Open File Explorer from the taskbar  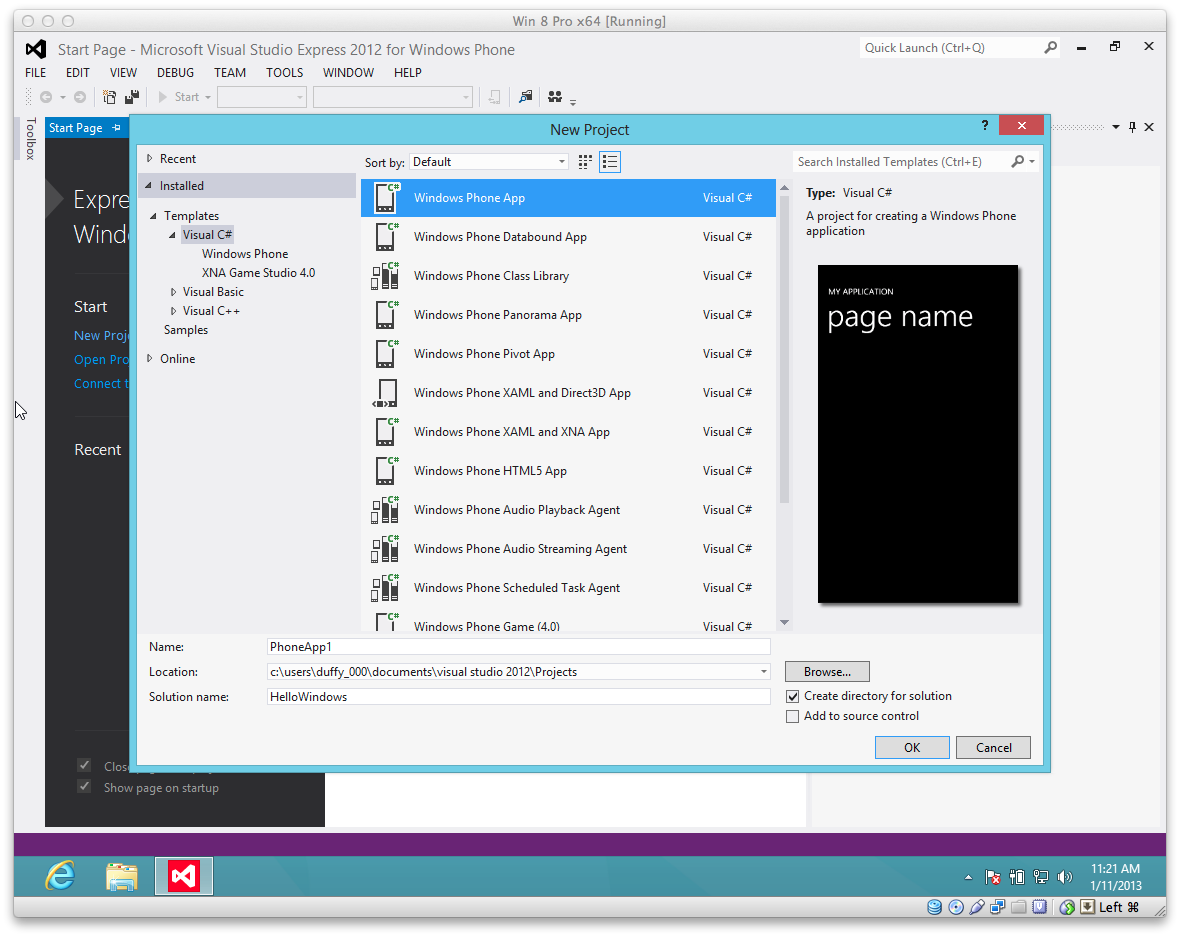point(122,876)
